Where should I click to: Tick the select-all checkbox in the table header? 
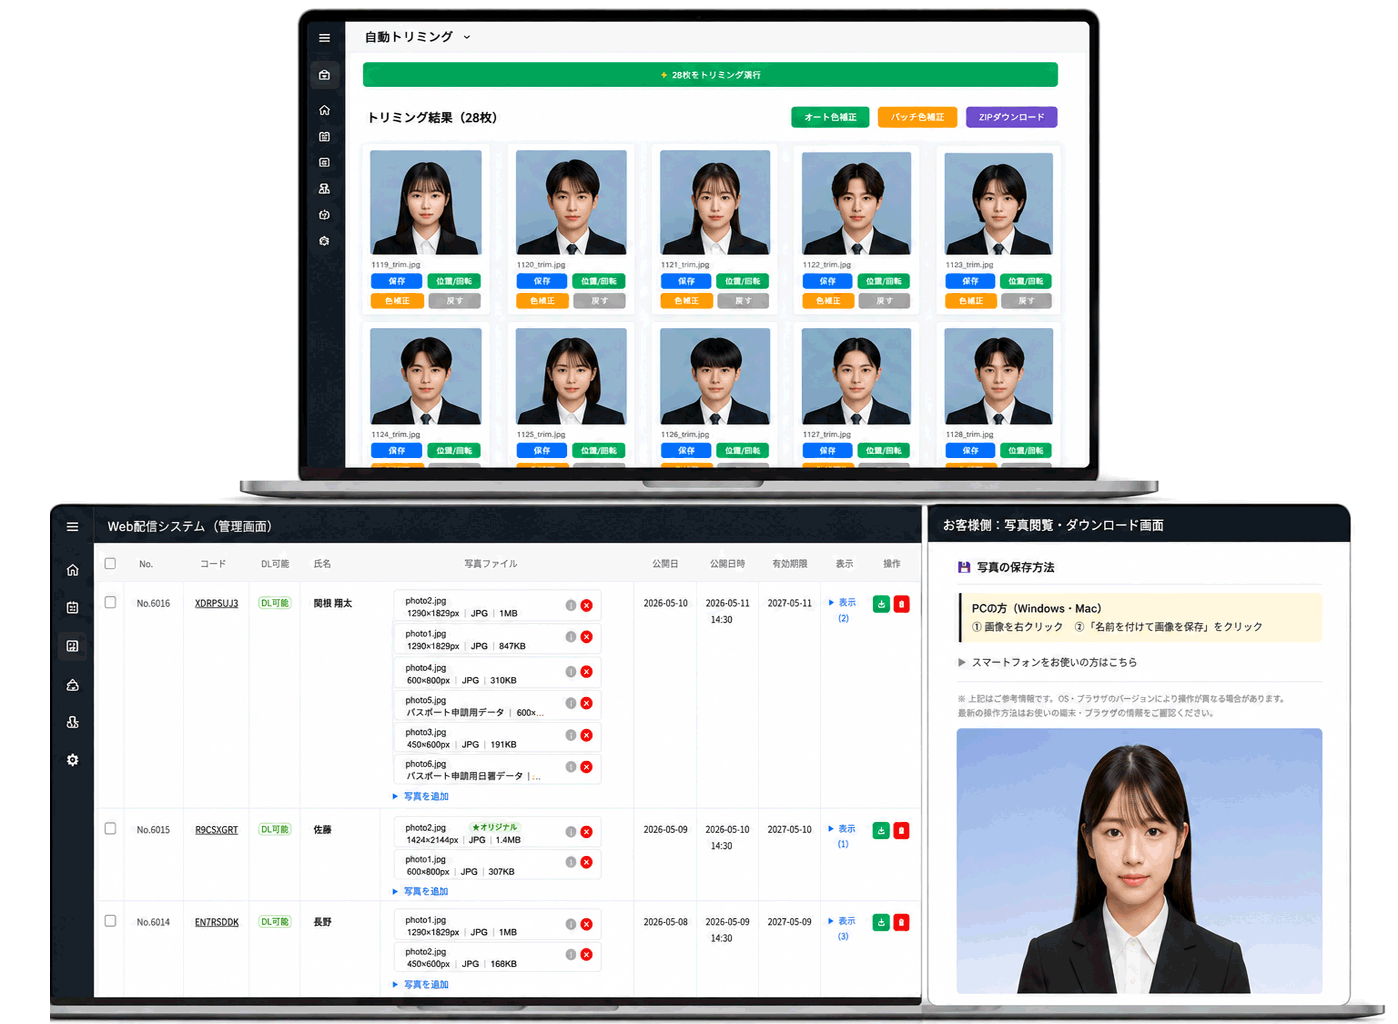tap(110, 564)
